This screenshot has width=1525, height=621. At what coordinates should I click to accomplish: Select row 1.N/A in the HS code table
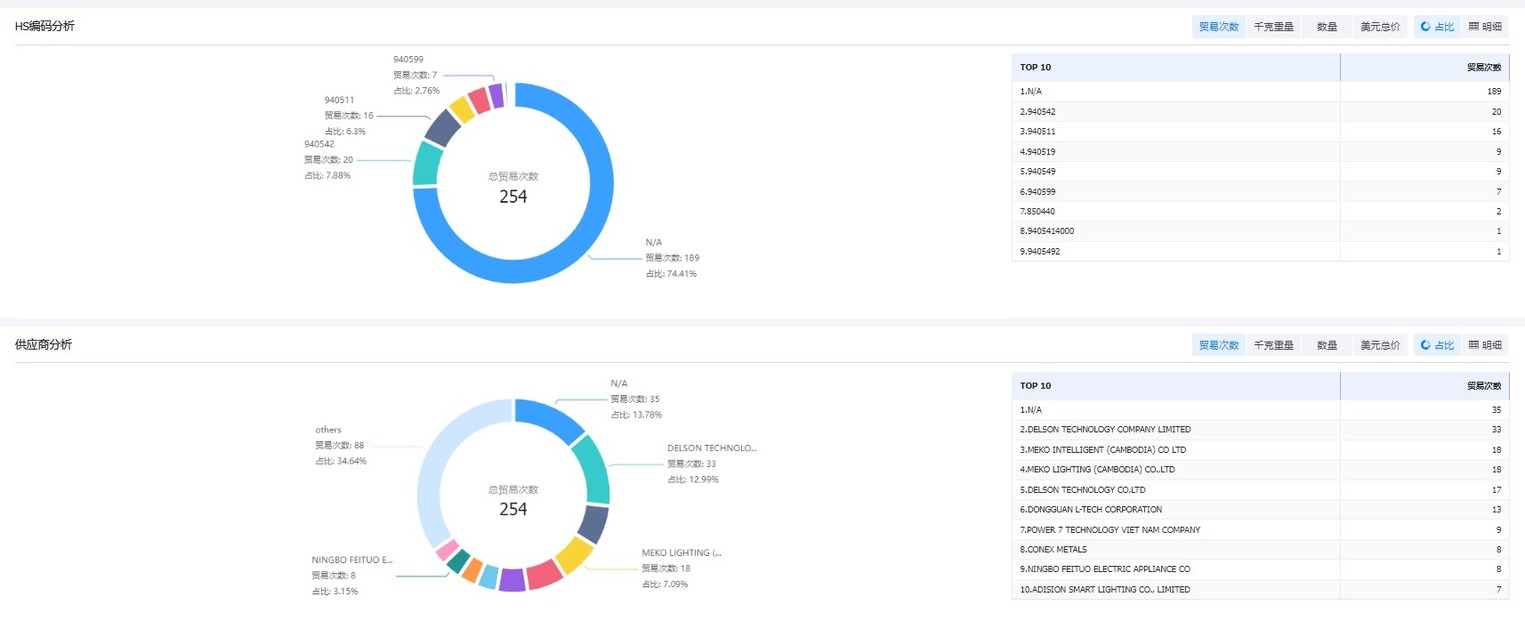coord(1260,91)
